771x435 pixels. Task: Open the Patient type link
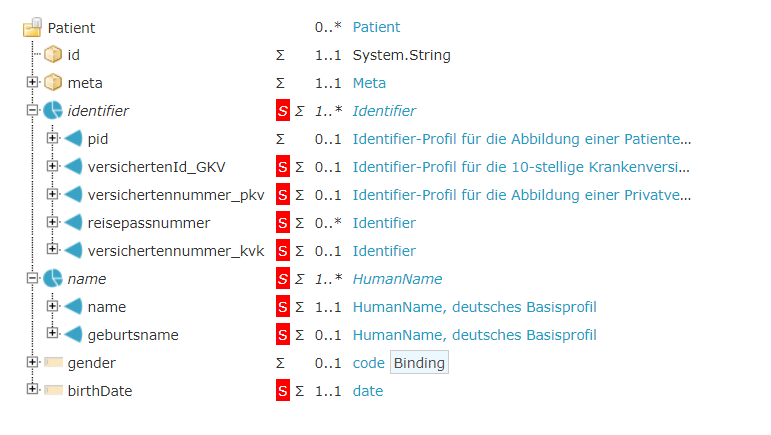[x=376, y=28]
